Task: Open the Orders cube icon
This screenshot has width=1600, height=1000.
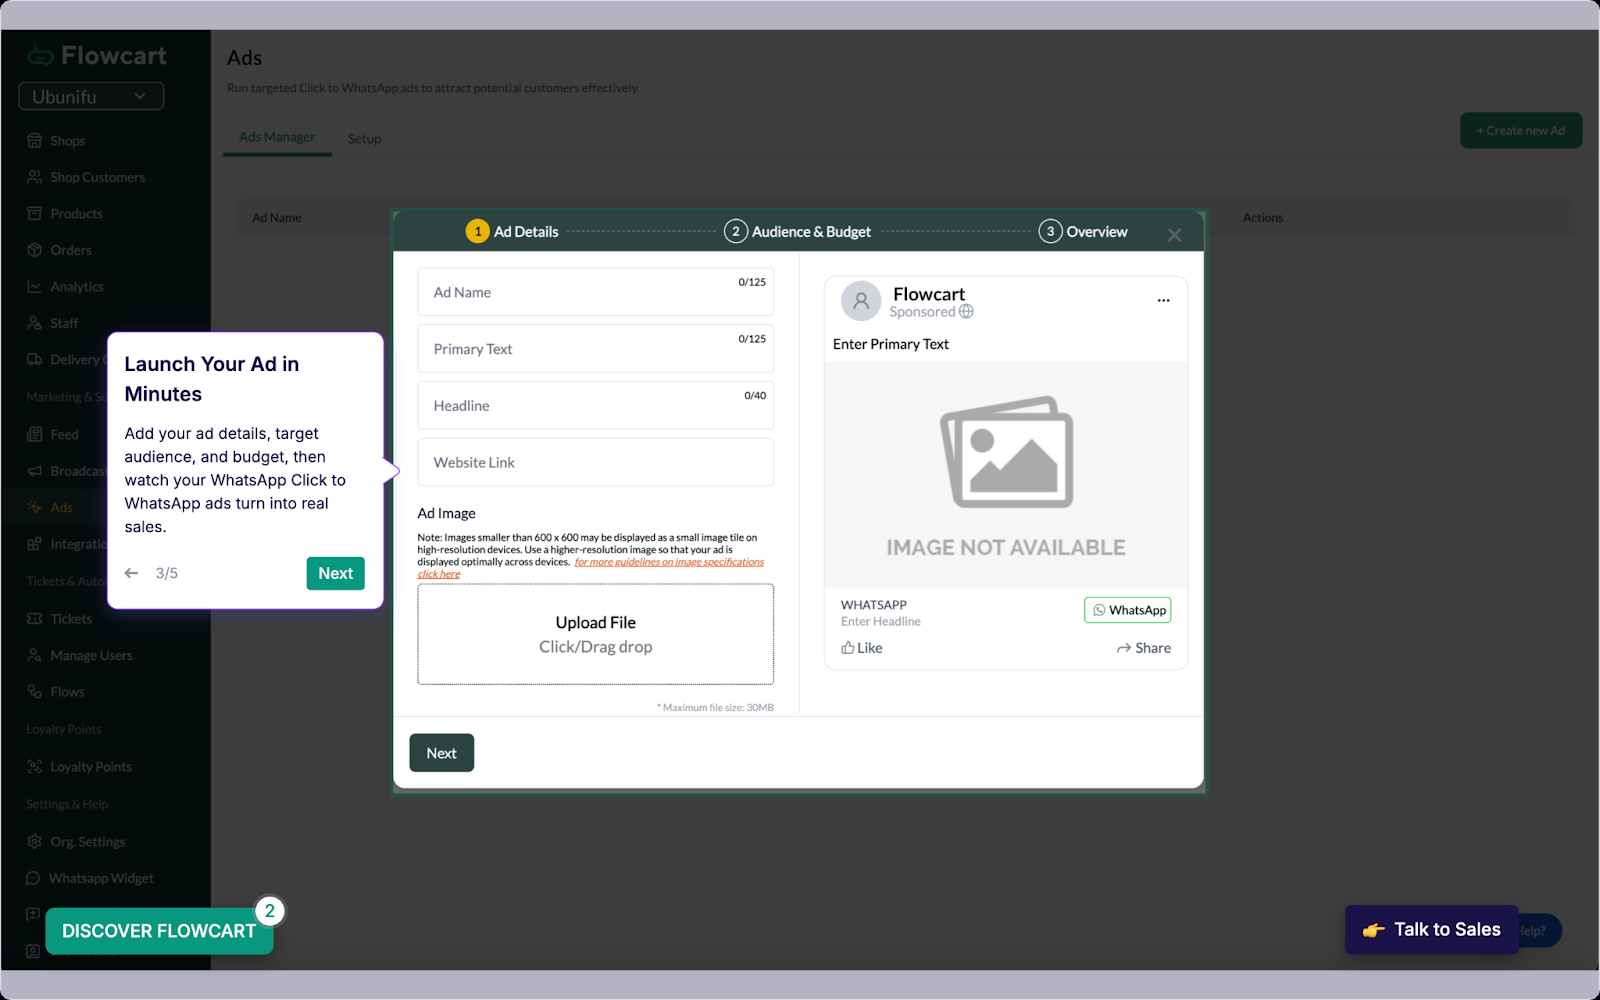Action: tap(35, 250)
